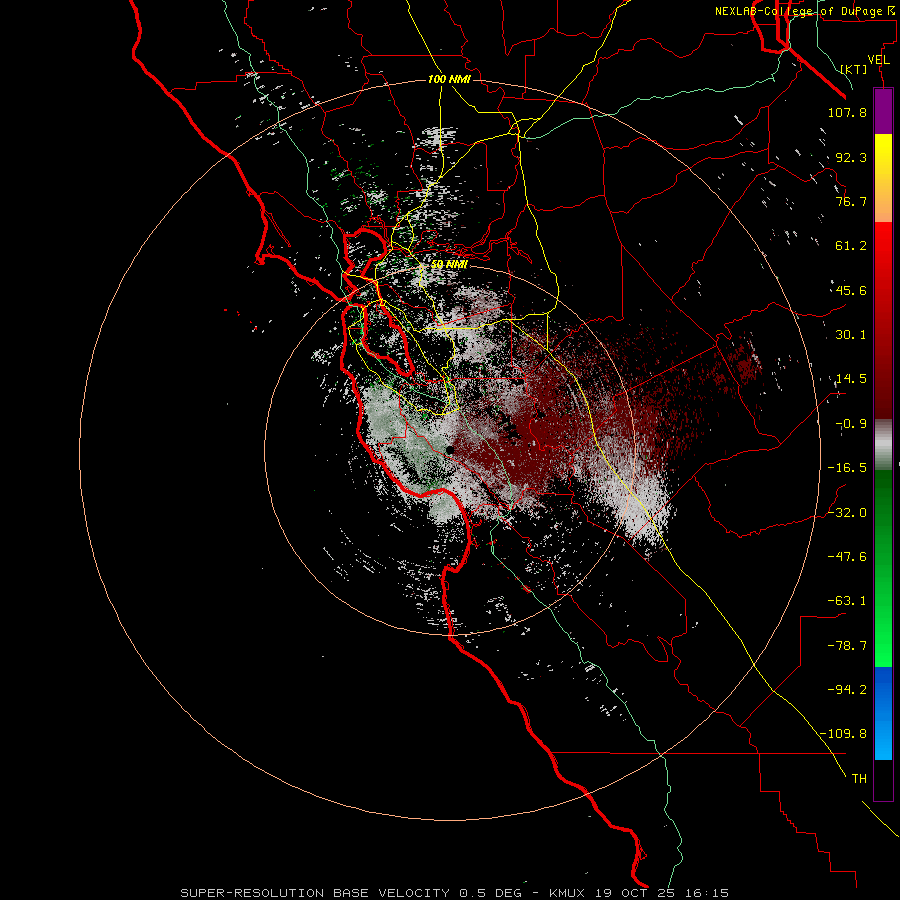This screenshot has width=900, height=900.
Task: Click the -16.5 scale label
Action: pos(847,468)
